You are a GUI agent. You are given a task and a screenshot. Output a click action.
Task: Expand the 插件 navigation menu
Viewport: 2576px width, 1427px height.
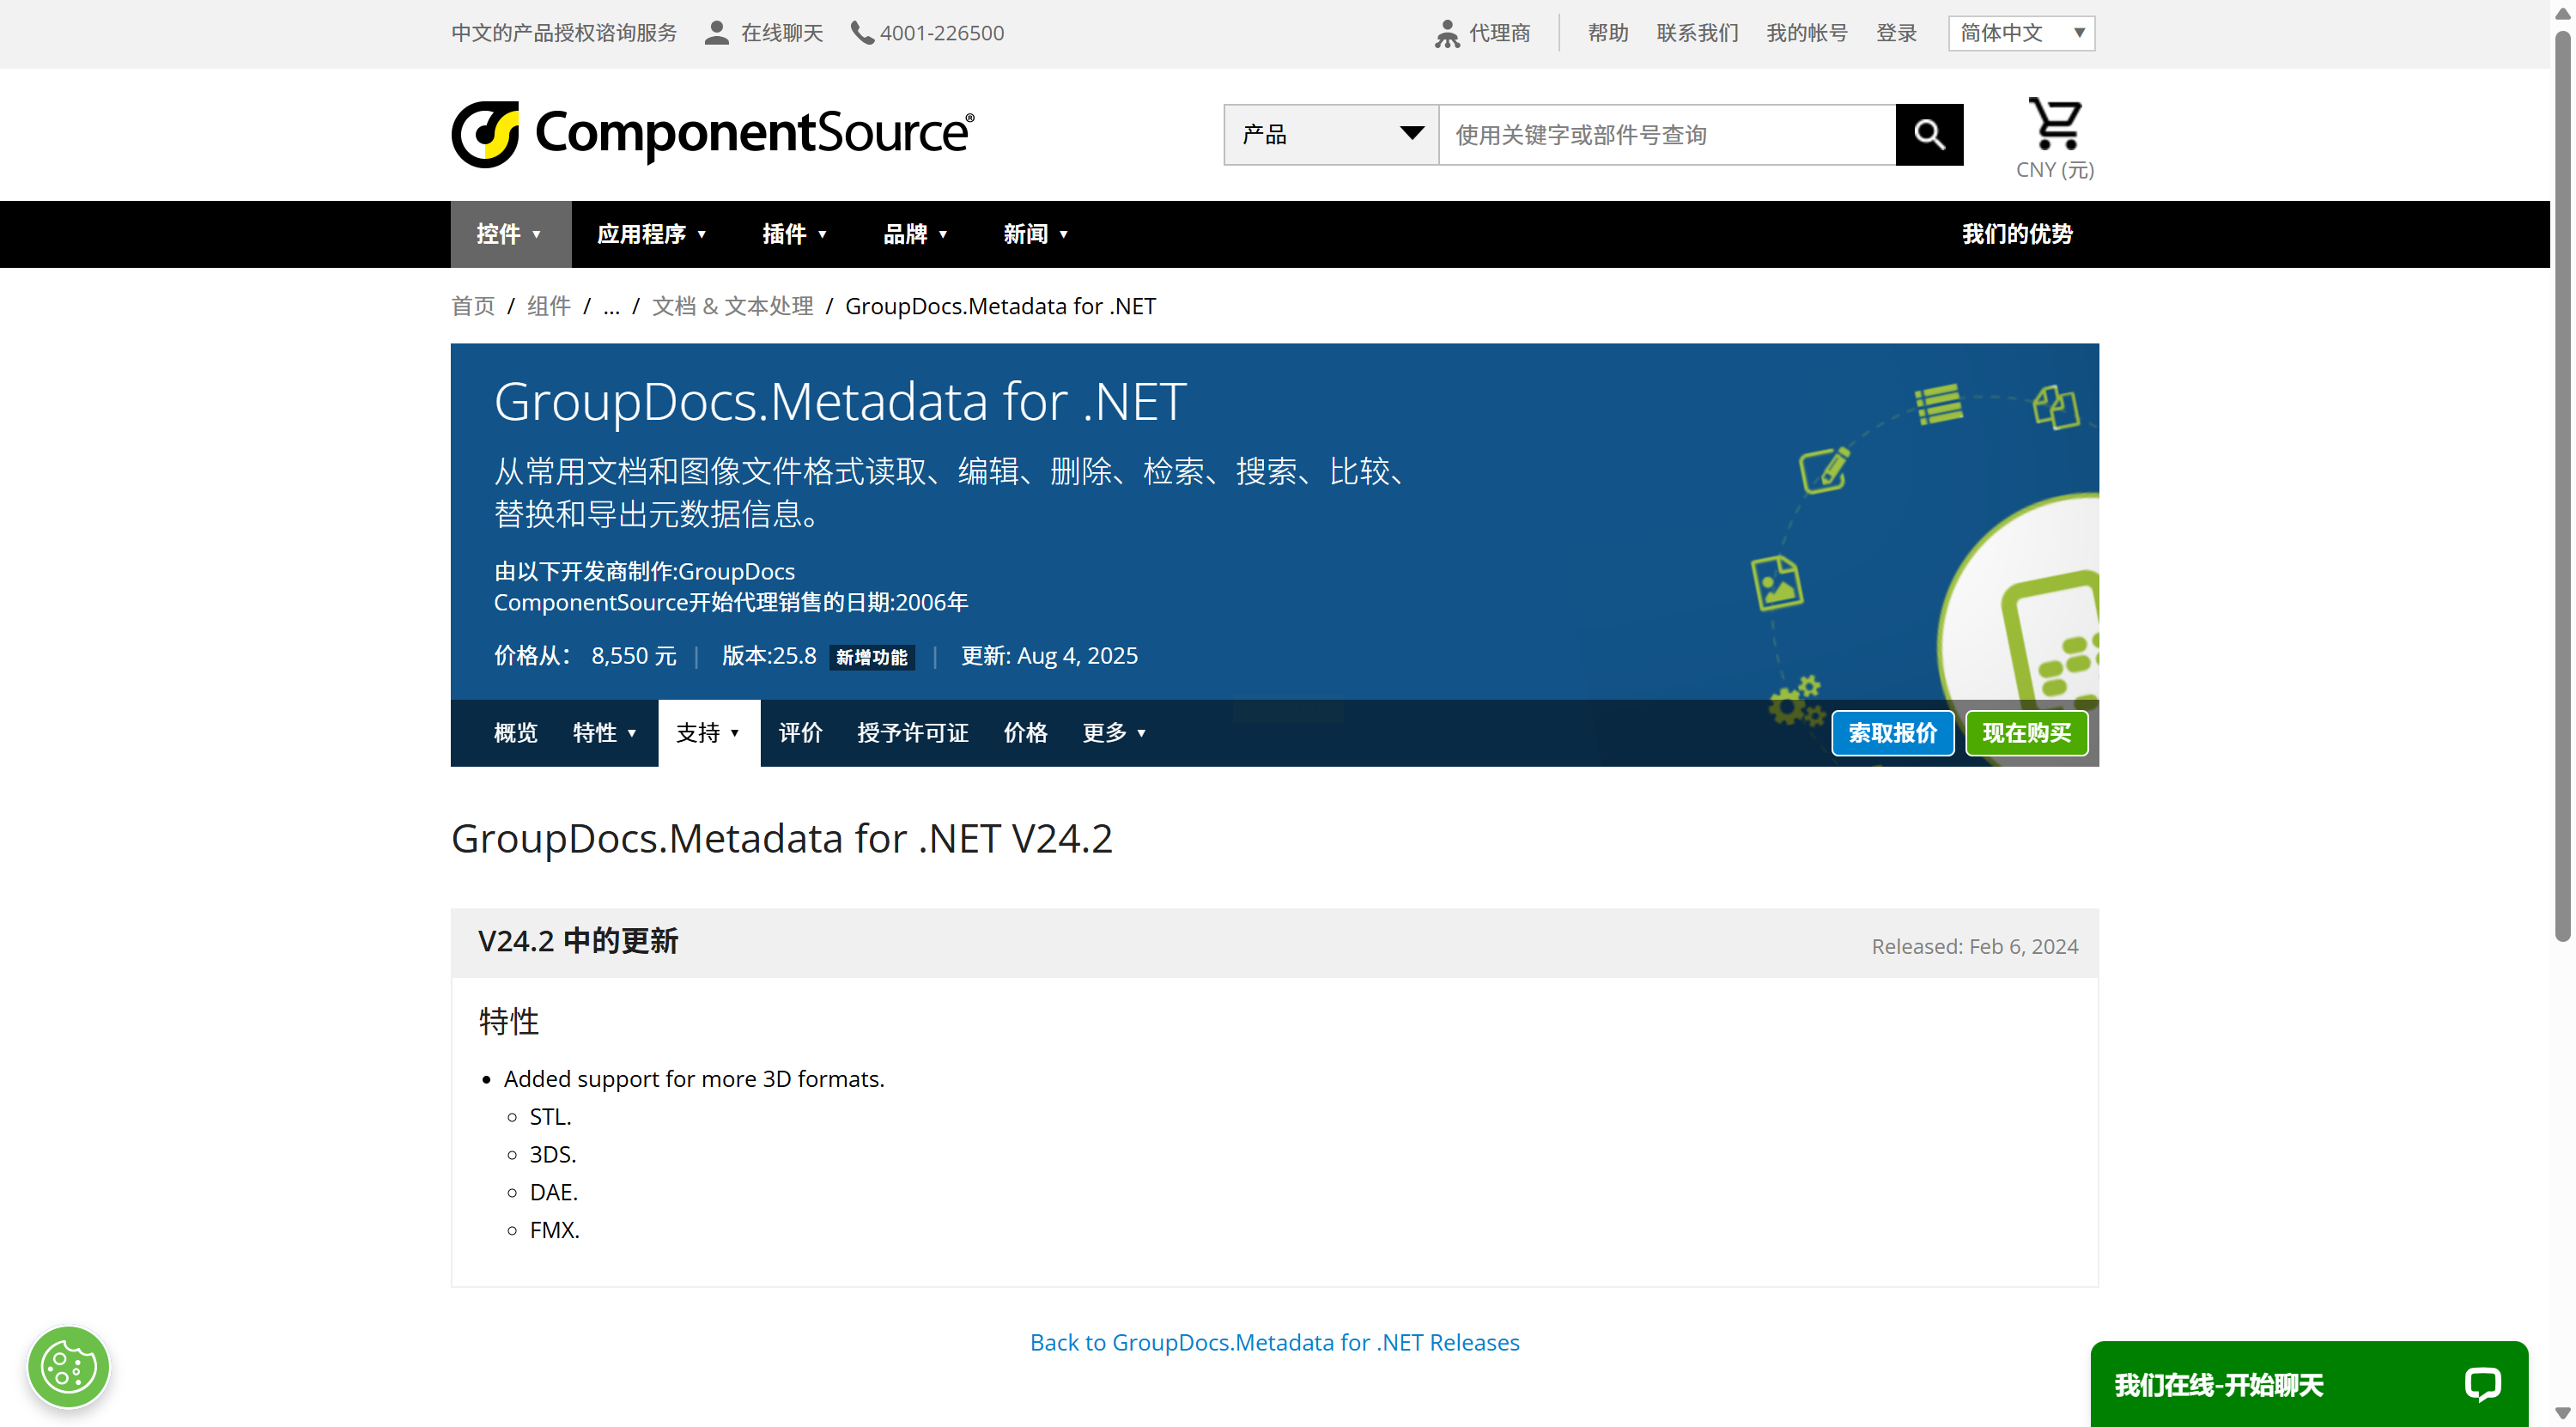click(794, 234)
